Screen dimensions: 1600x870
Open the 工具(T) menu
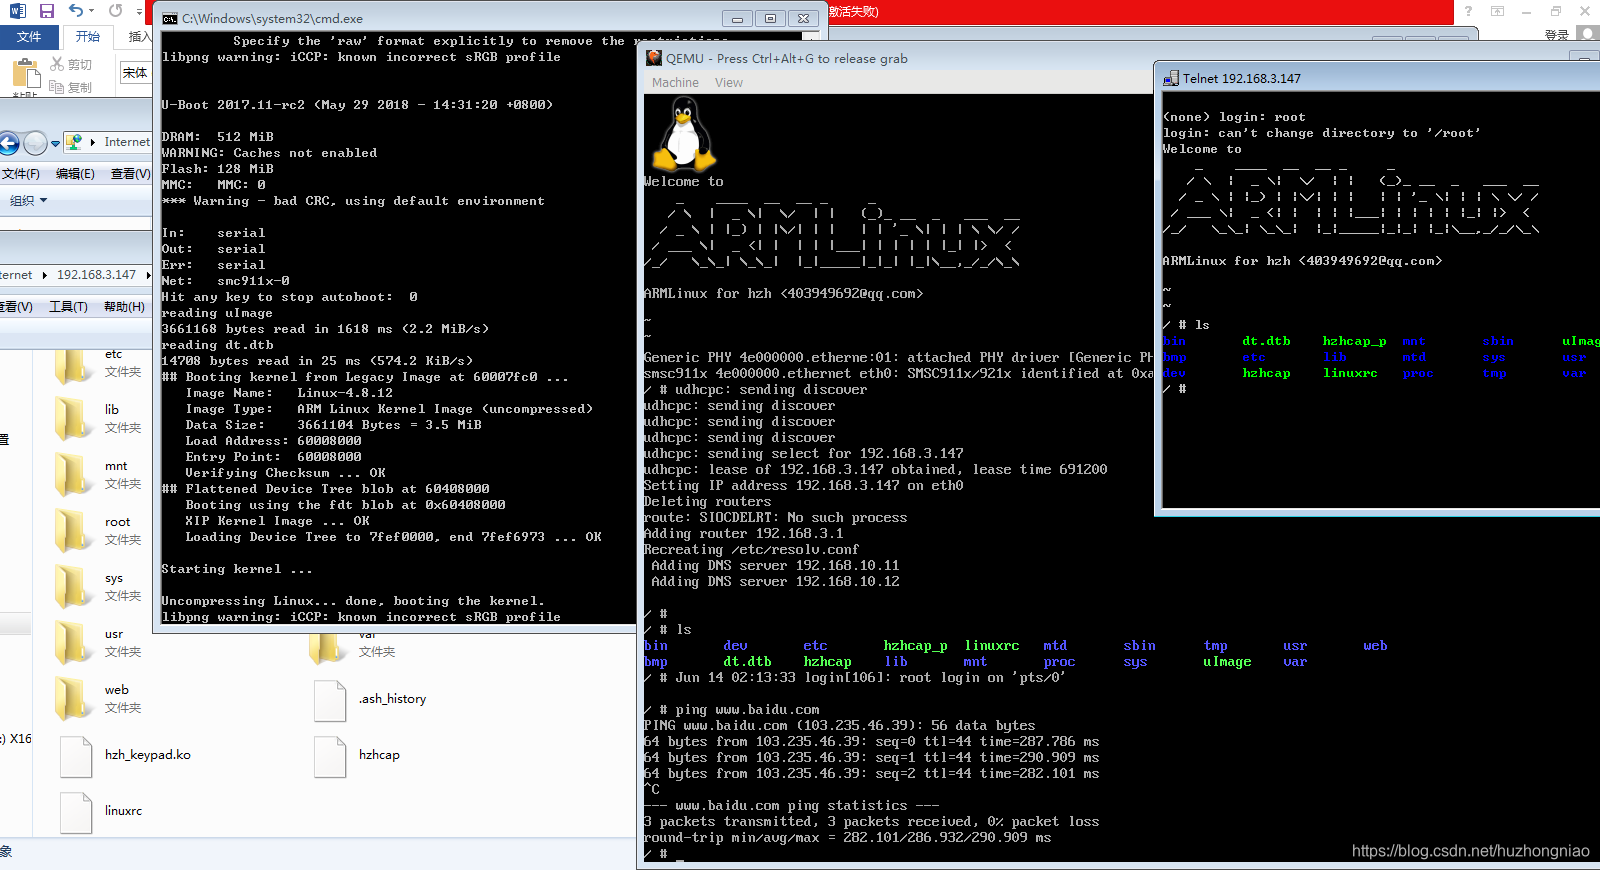coord(68,307)
